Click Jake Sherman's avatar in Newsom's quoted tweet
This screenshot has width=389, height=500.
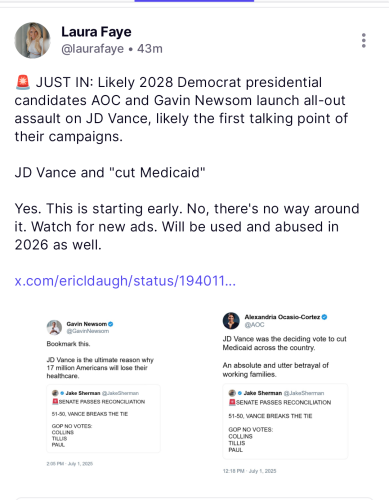point(55,393)
